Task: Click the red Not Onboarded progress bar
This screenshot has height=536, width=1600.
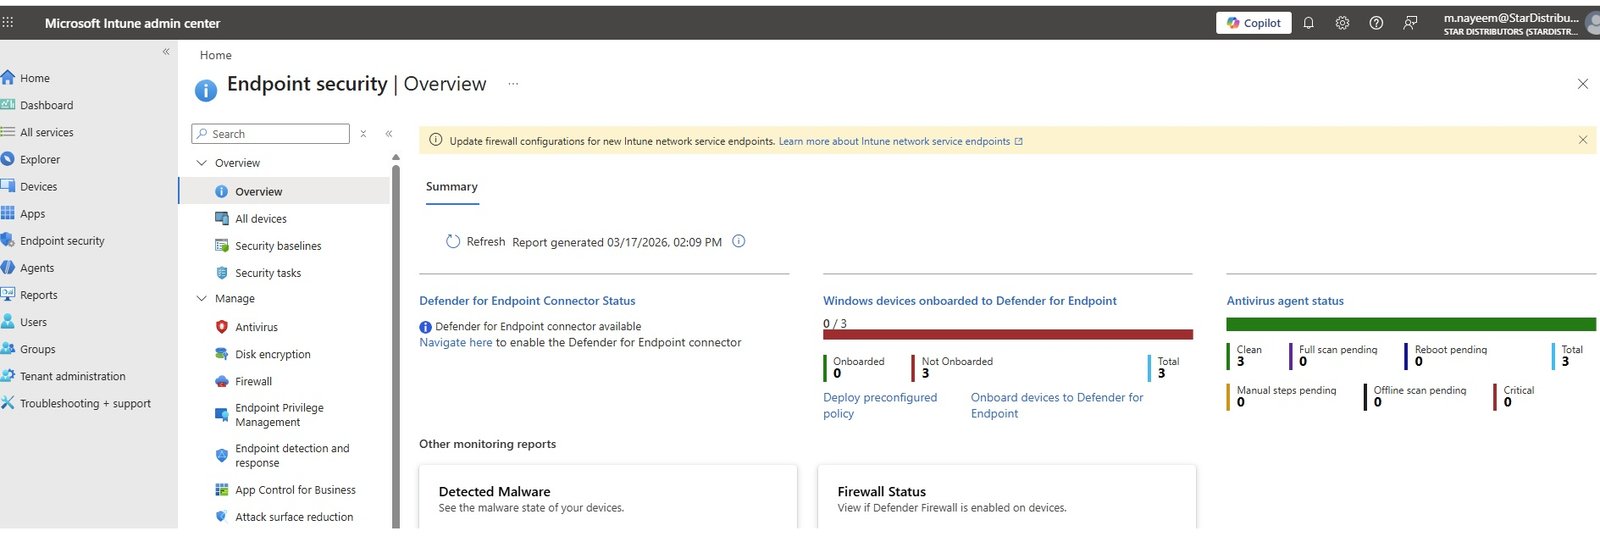Action: [1008, 334]
